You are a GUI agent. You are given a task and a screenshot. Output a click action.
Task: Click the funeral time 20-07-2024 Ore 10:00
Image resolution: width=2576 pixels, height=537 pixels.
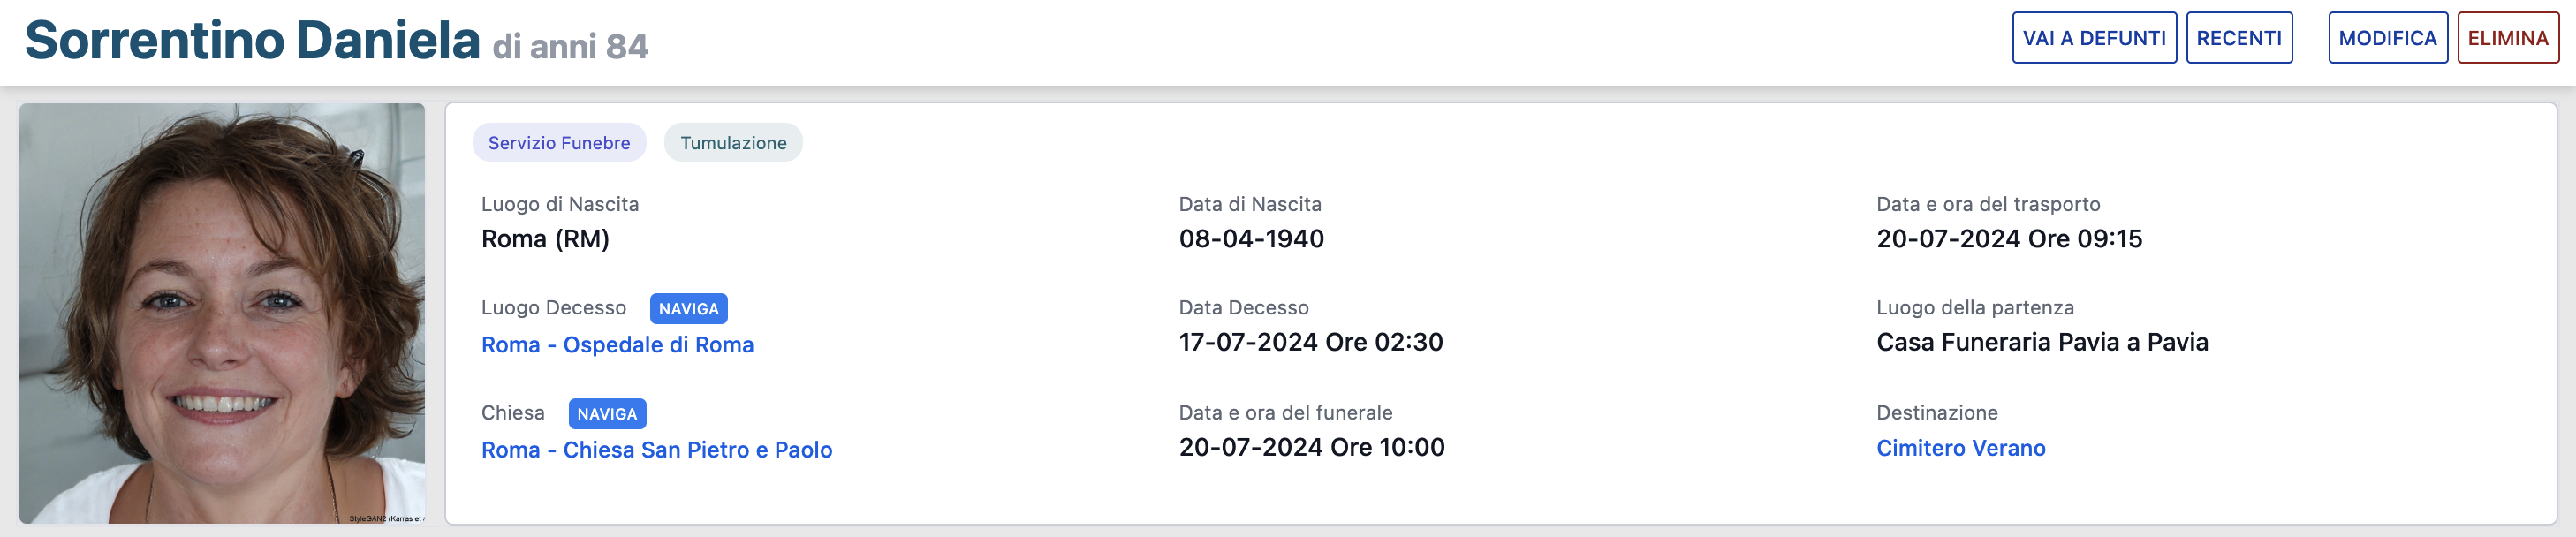(x=1311, y=447)
